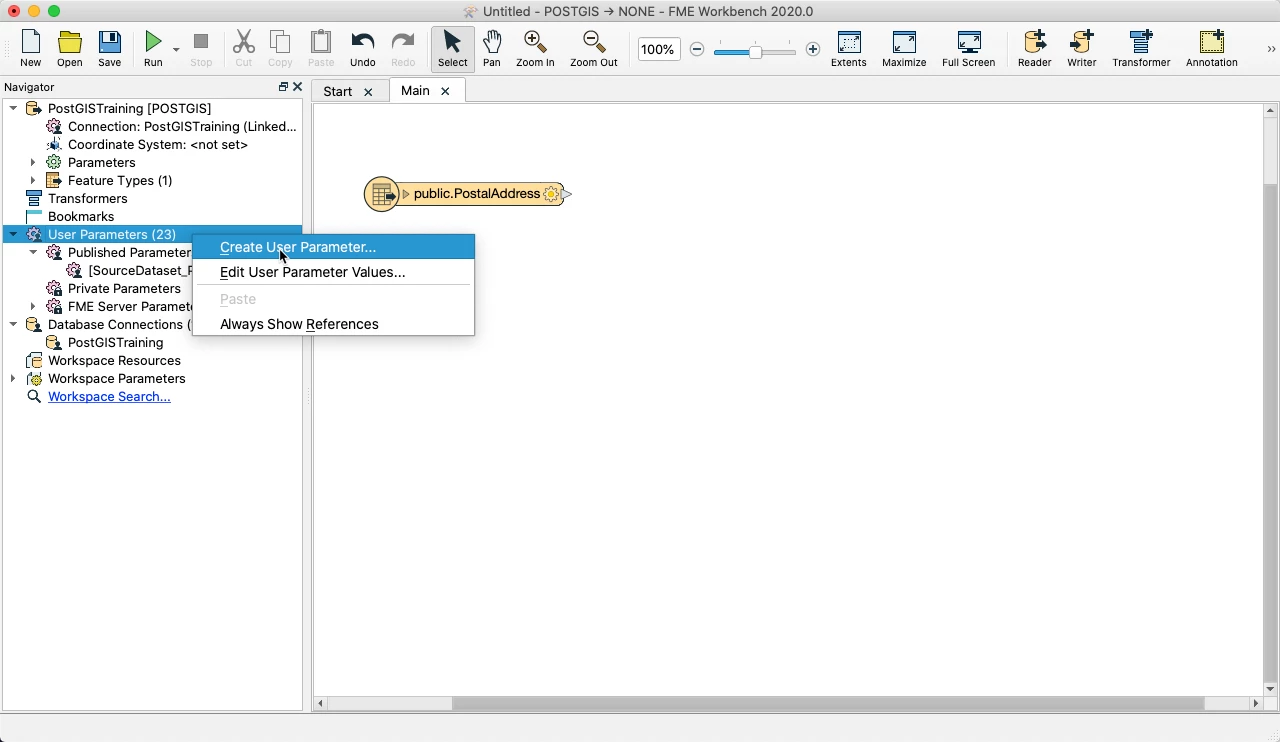Open the Workspace Search link

tap(109, 396)
